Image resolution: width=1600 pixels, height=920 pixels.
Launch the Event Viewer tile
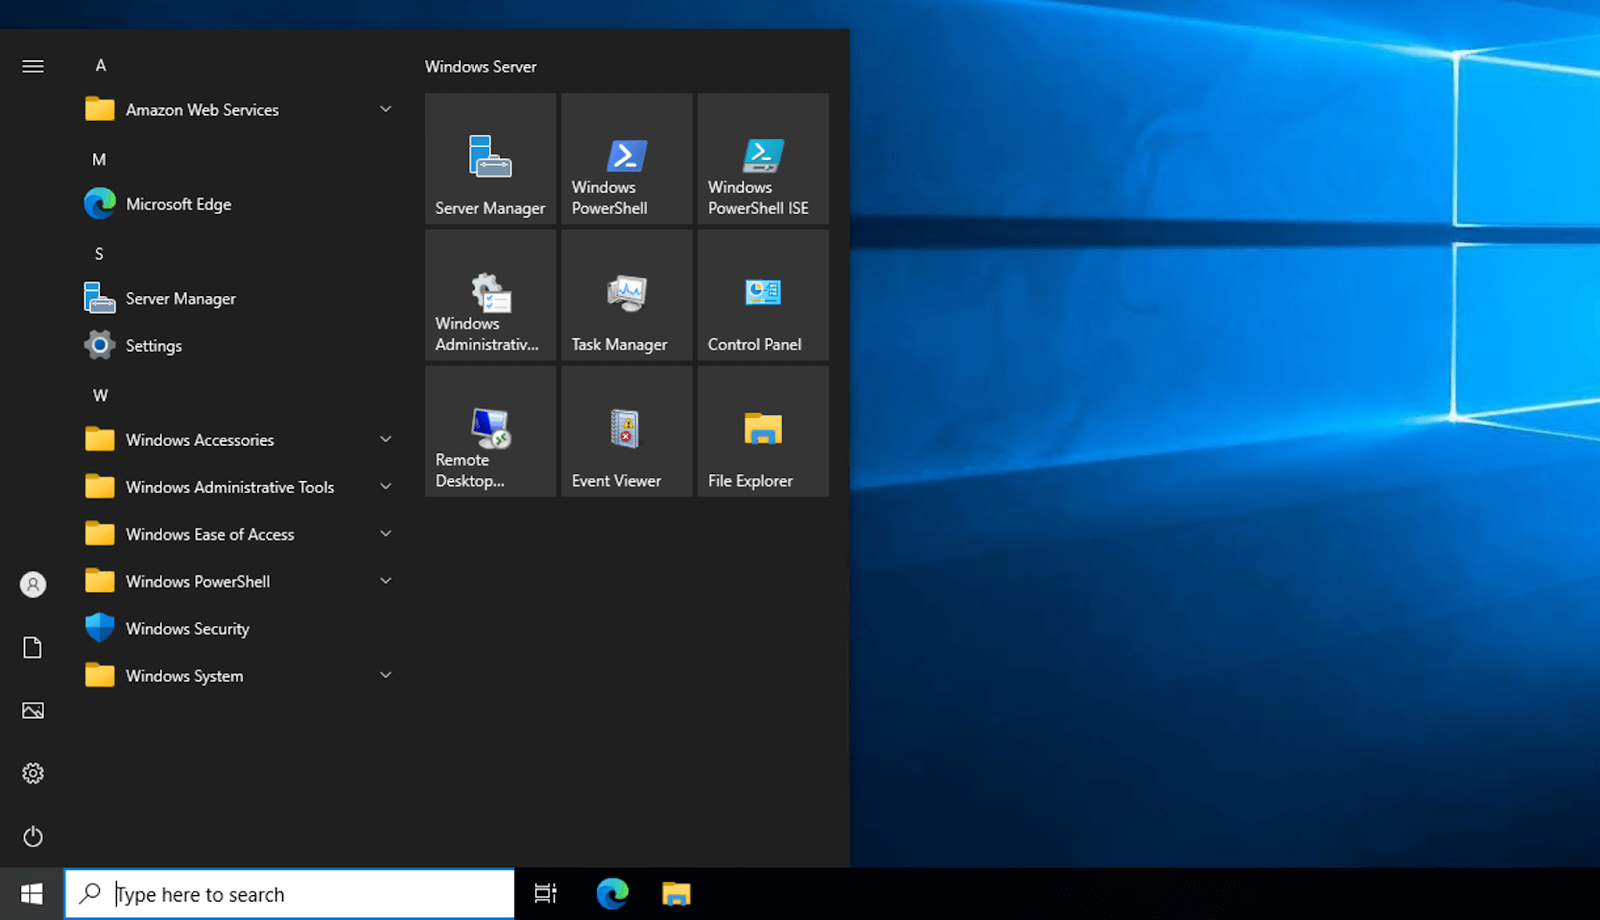(x=627, y=431)
